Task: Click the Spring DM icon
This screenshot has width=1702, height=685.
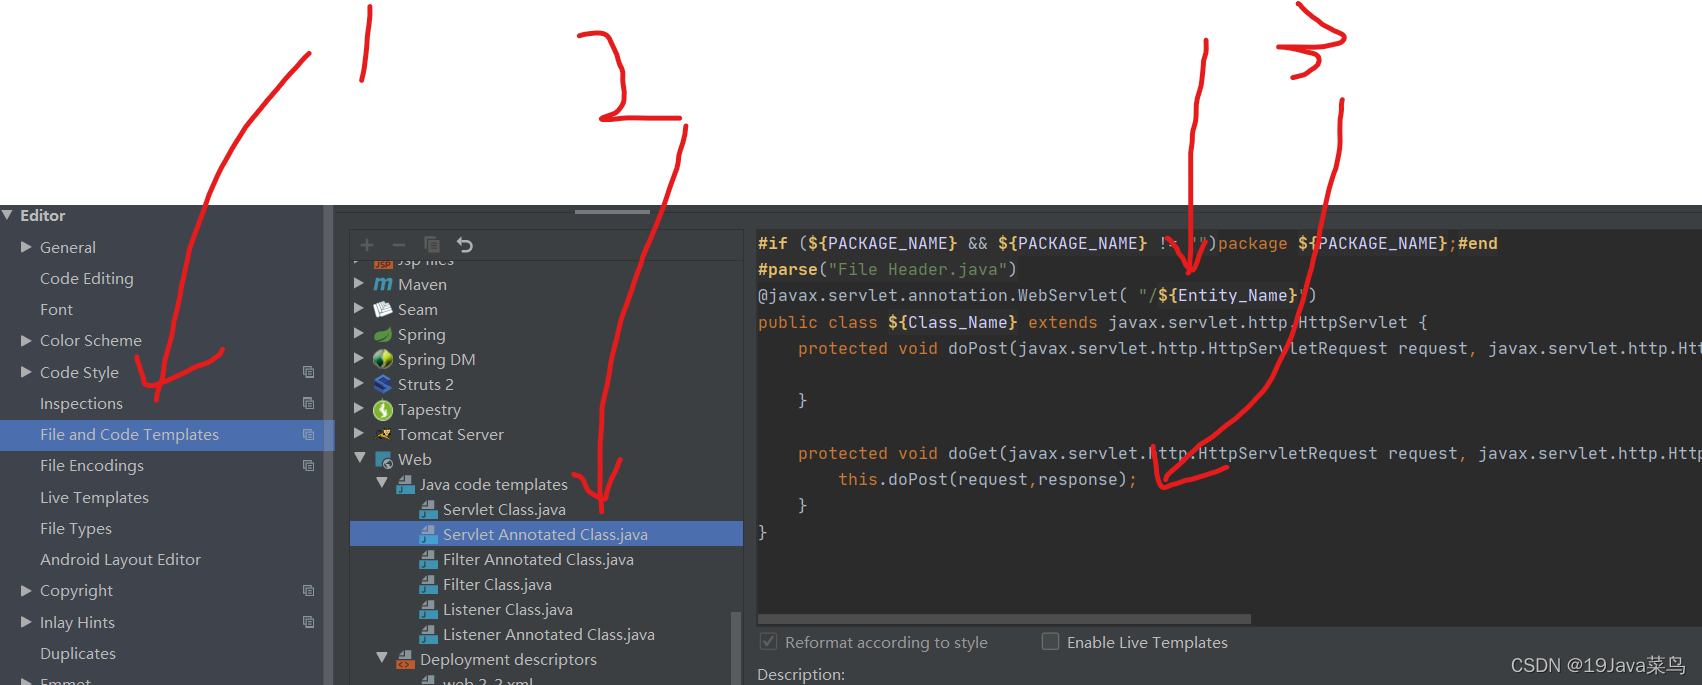Action: [383, 360]
